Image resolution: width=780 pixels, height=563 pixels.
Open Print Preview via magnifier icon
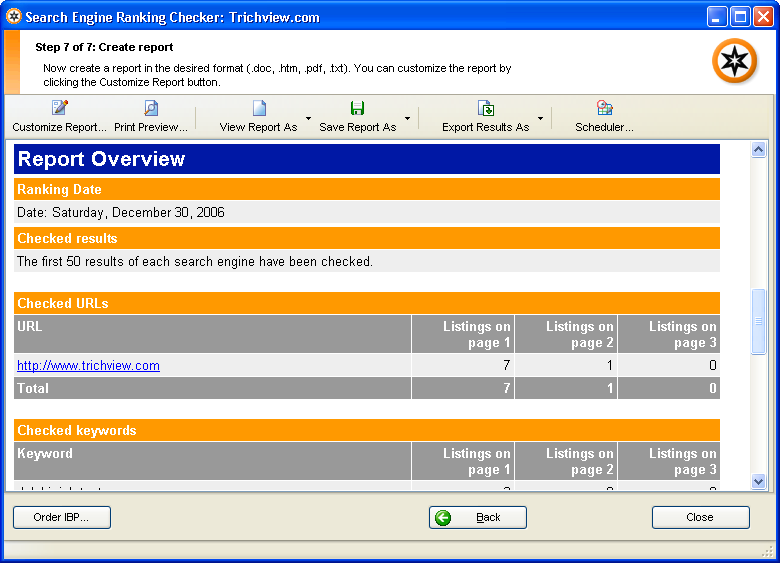tap(151, 108)
